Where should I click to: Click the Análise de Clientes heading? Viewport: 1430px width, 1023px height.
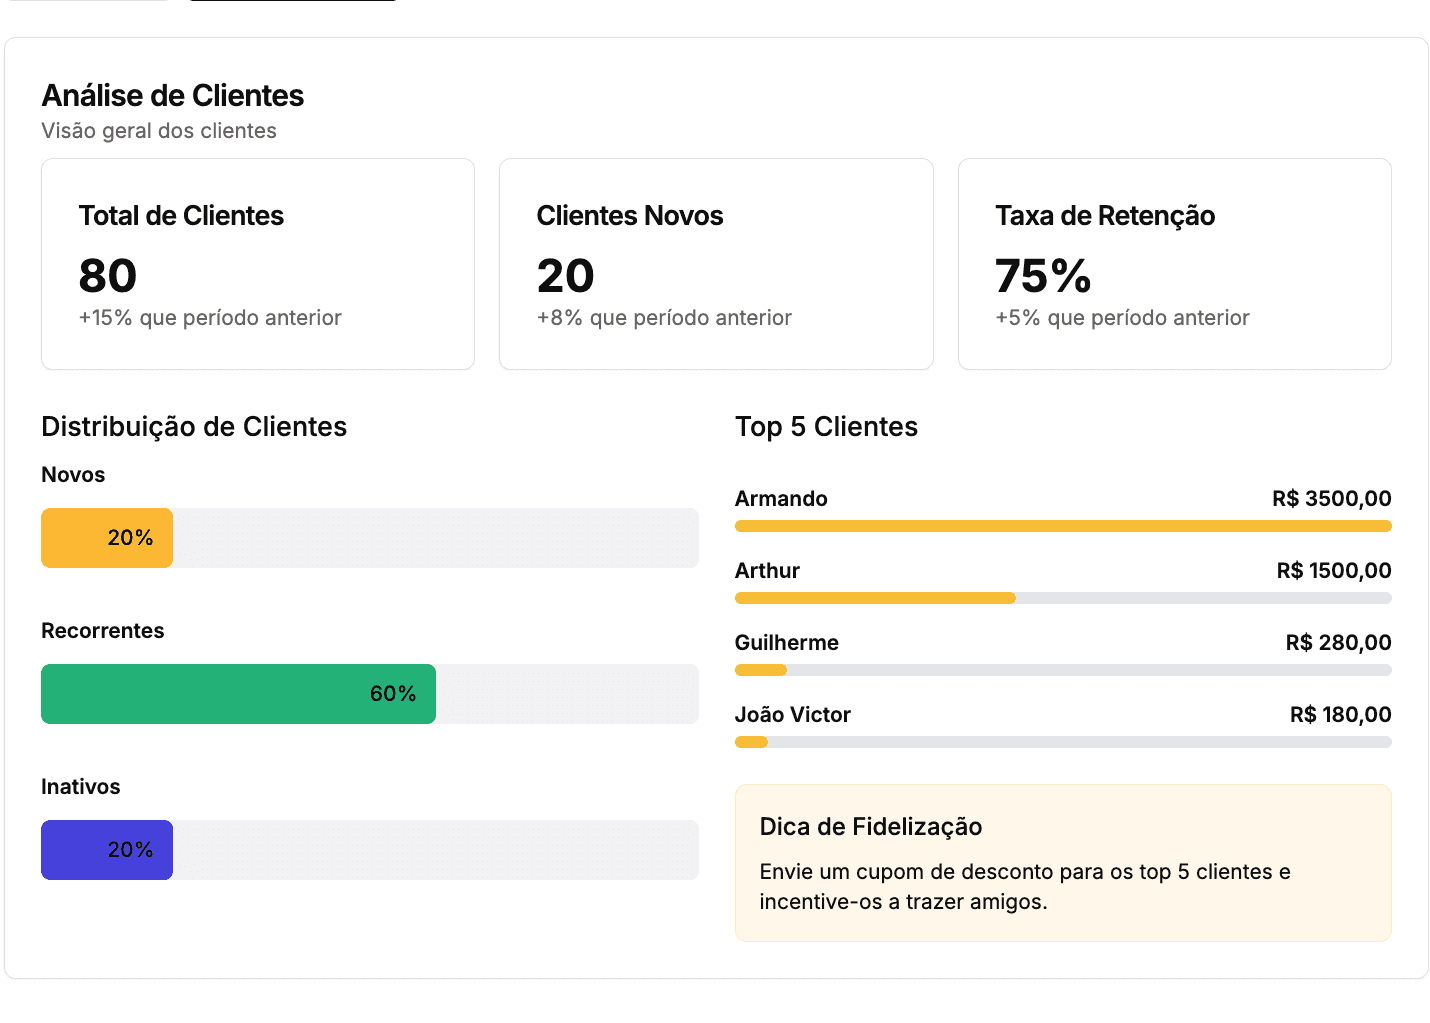(x=172, y=96)
